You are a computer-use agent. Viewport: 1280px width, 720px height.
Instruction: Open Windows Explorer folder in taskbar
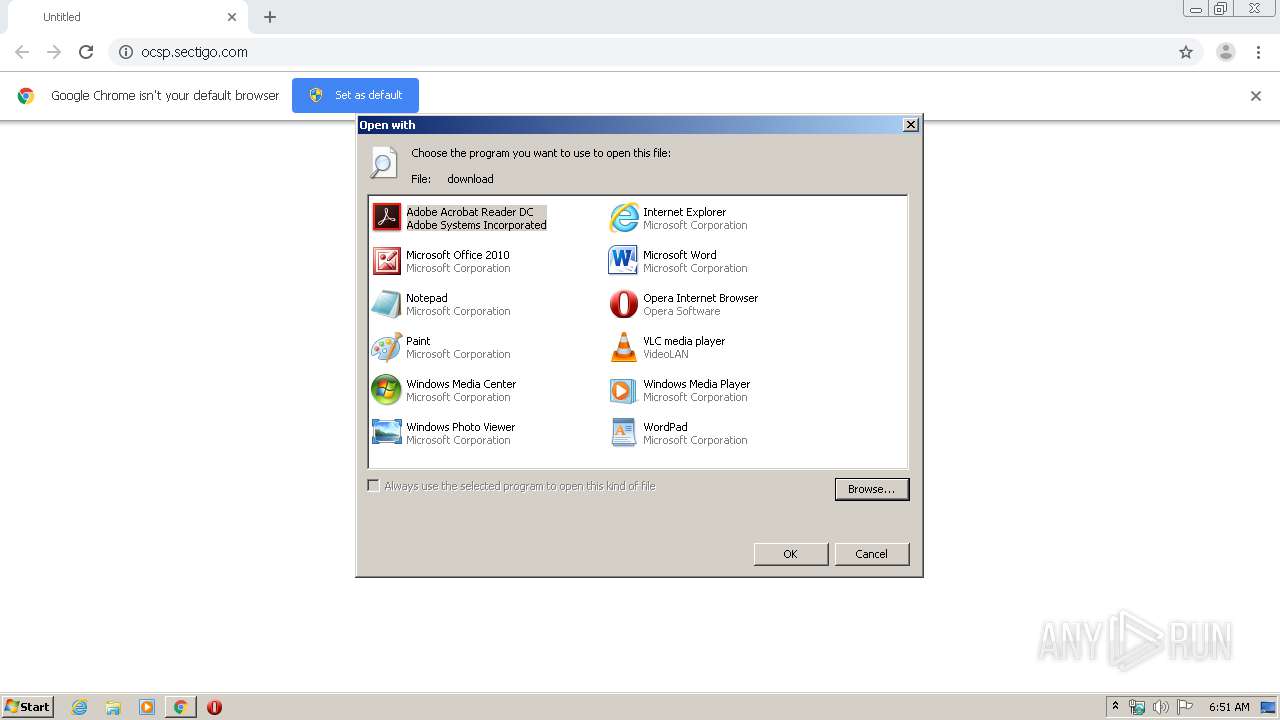click(113, 707)
